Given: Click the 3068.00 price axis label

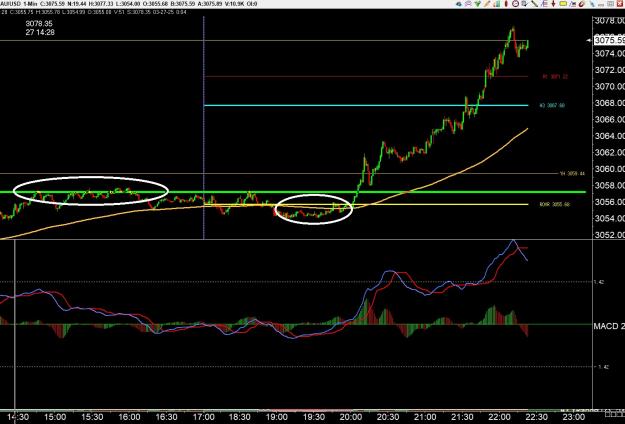Looking at the screenshot, I should (x=610, y=103).
